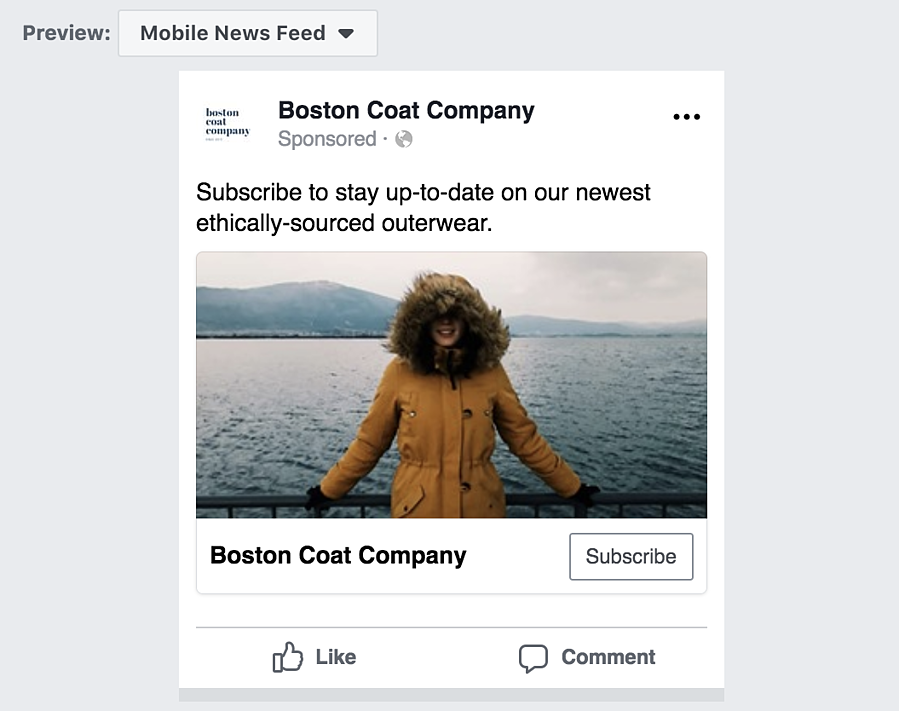Click the Preview label text
This screenshot has height=711, width=899.
click(x=66, y=33)
